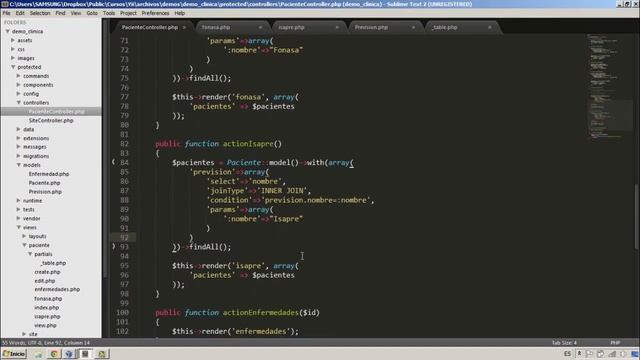Collapse the protected folder

(13, 67)
